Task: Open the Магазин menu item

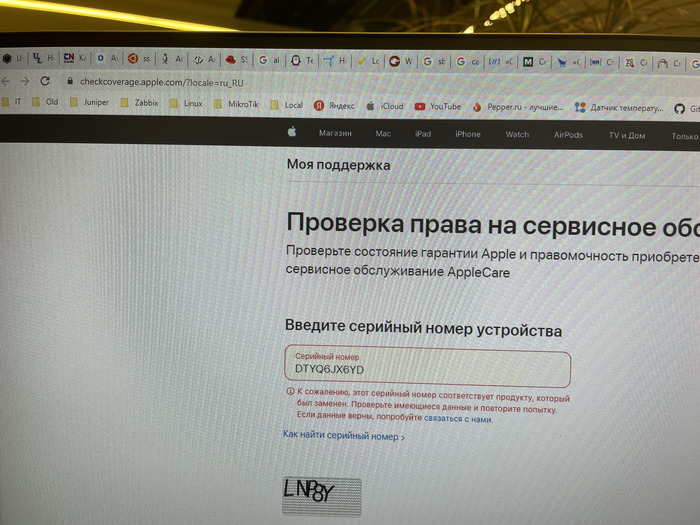Action: point(335,133)
